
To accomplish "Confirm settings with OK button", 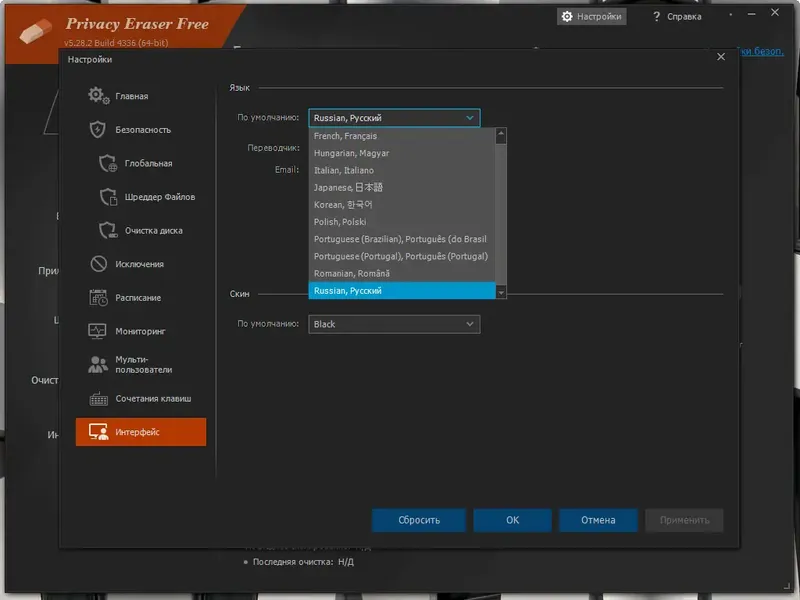I will pos(512,520).
